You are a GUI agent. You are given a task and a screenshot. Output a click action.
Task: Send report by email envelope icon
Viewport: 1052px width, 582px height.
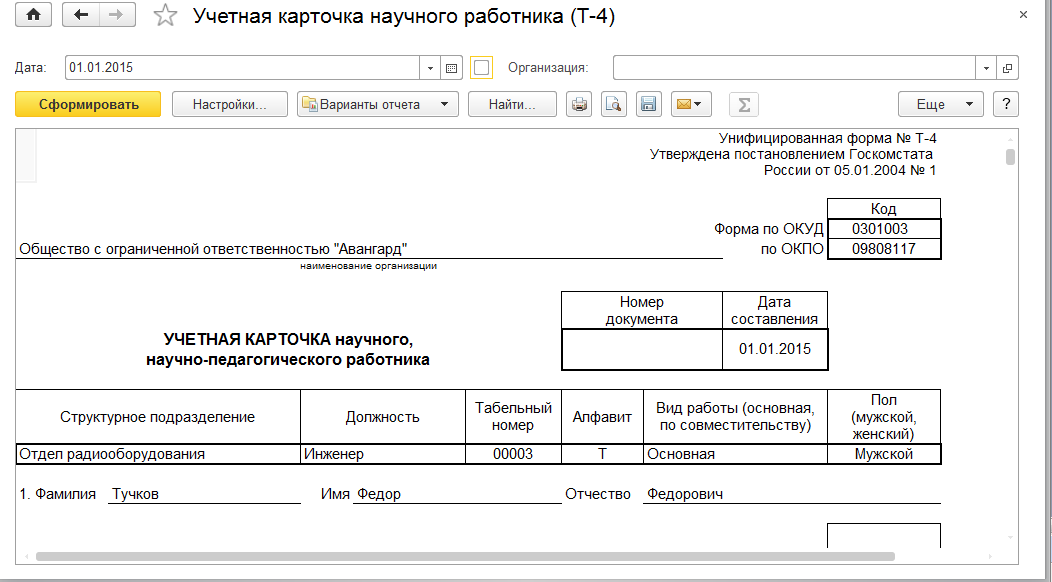691,104
